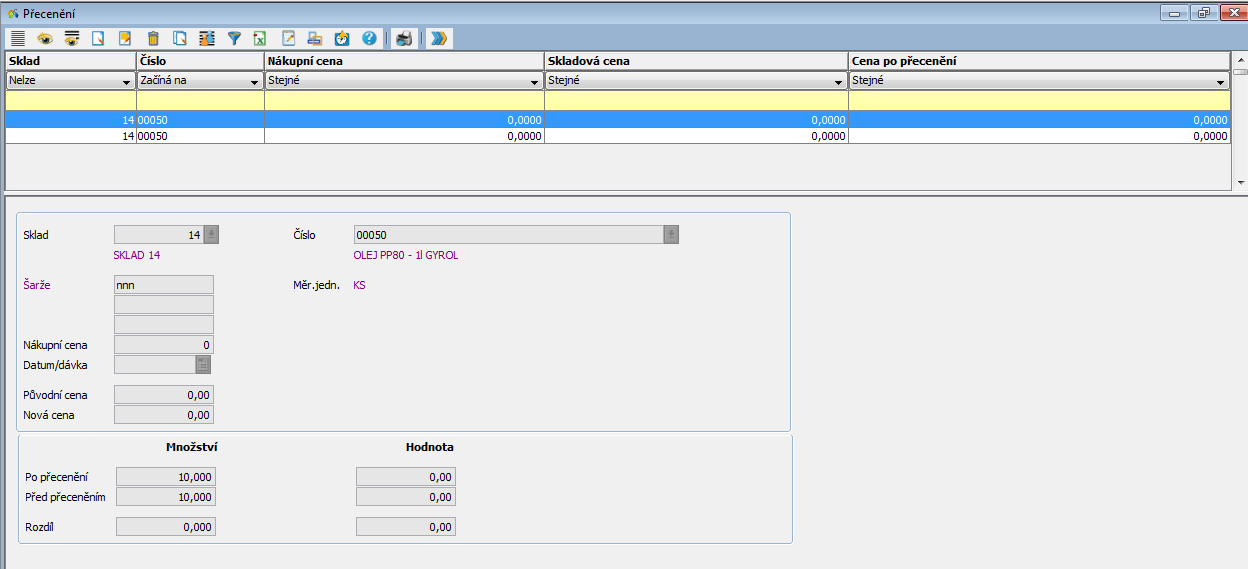Expand the Nákupní cena filter dropdown
Screen dimensions: 1248x569
pyautogui.click(x=535, y=82)
